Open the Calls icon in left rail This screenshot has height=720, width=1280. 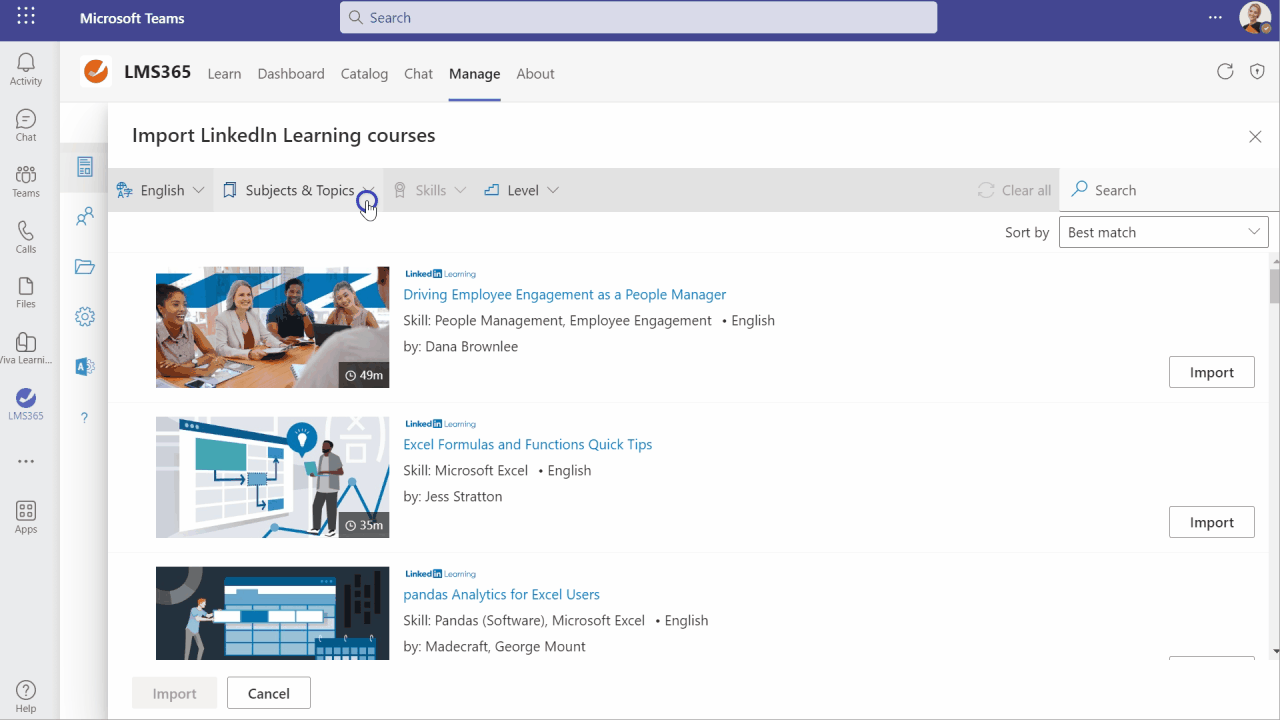pyautogui.click(x=26, y=237)
